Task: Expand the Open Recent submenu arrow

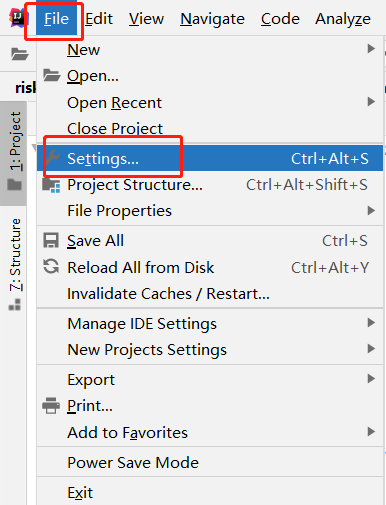Action: coord(371,102)
